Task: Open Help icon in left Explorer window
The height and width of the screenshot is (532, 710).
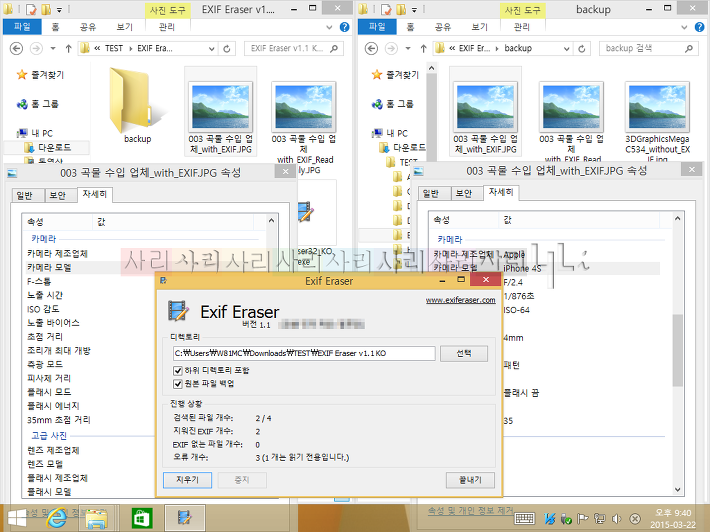Action: point(345,27)
